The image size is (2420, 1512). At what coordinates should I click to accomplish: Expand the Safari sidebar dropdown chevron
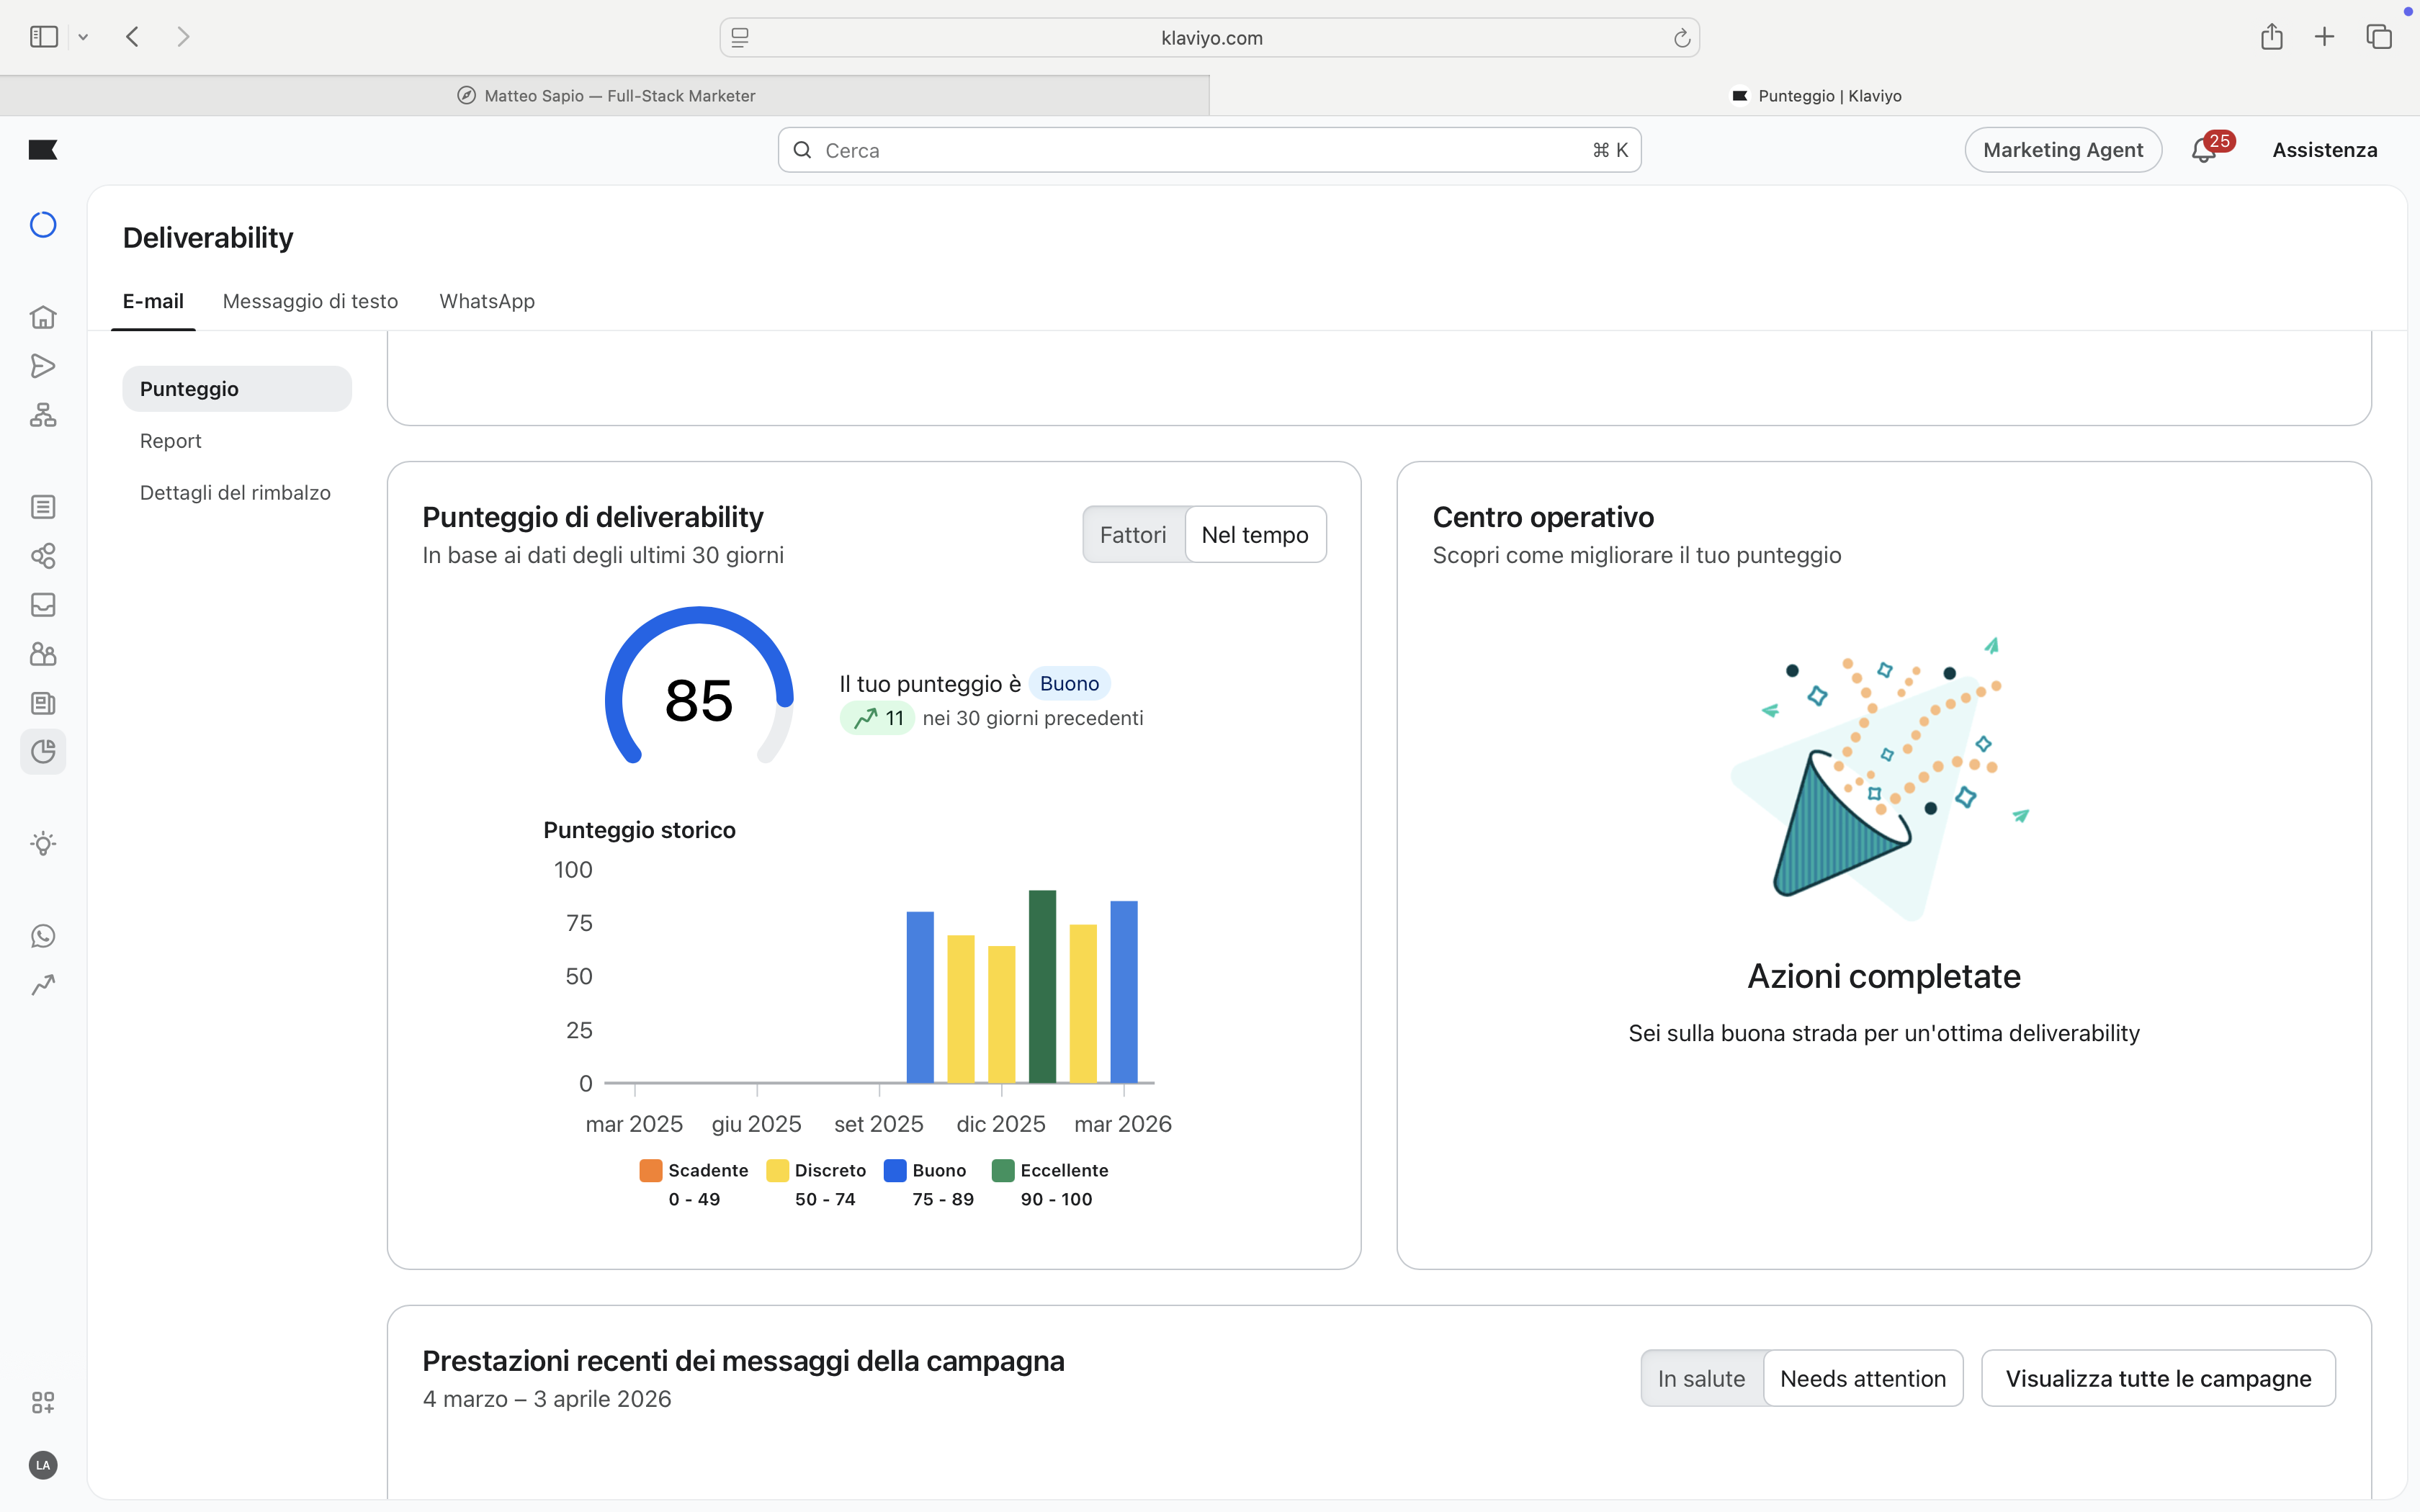tap(84, 37)
